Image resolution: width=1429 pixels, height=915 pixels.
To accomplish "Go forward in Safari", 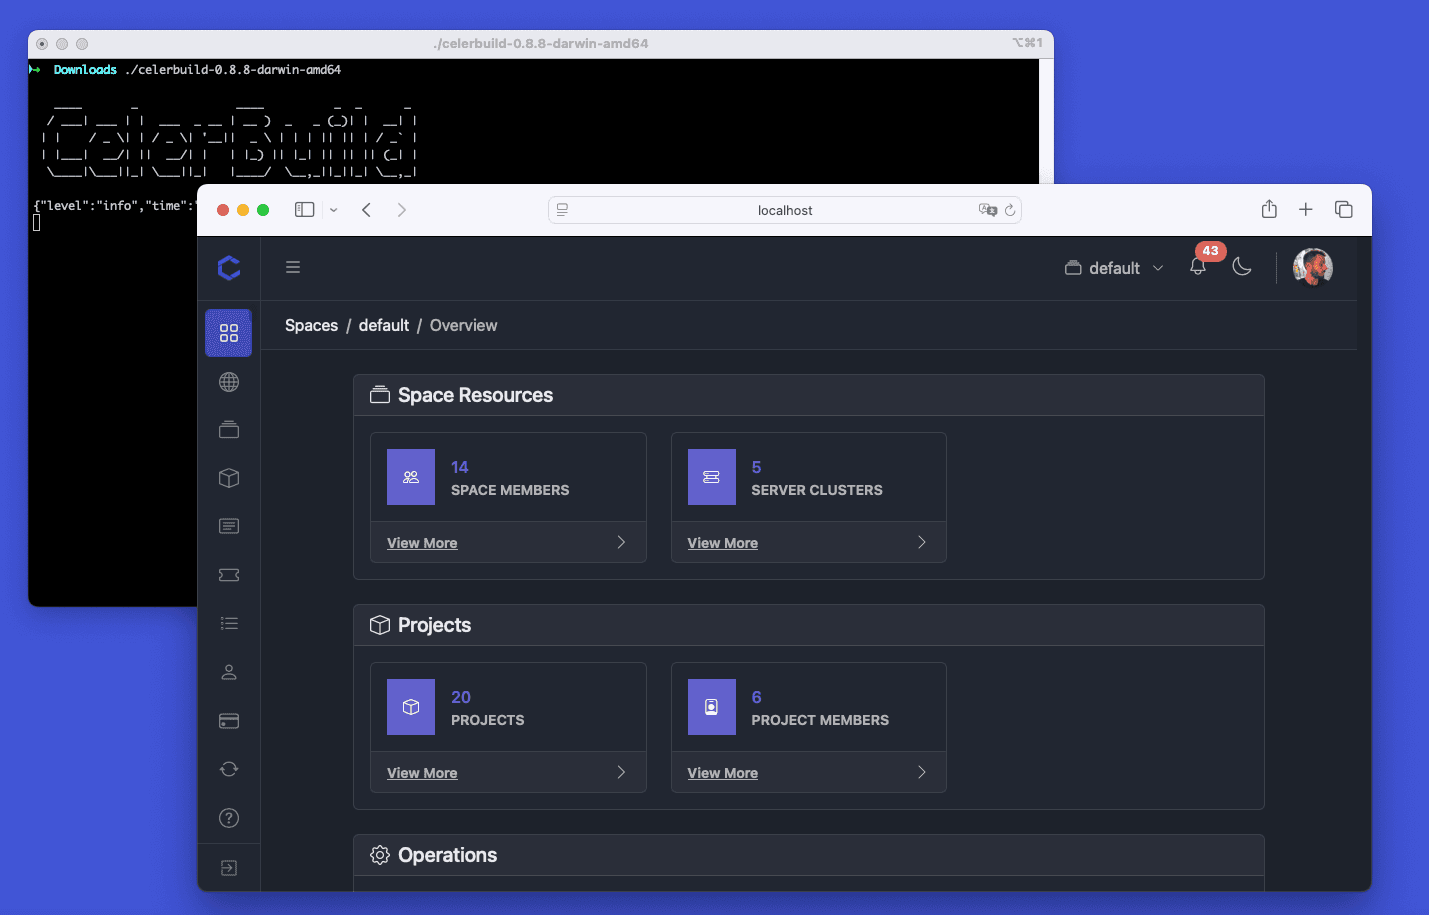I will [402, 209].
